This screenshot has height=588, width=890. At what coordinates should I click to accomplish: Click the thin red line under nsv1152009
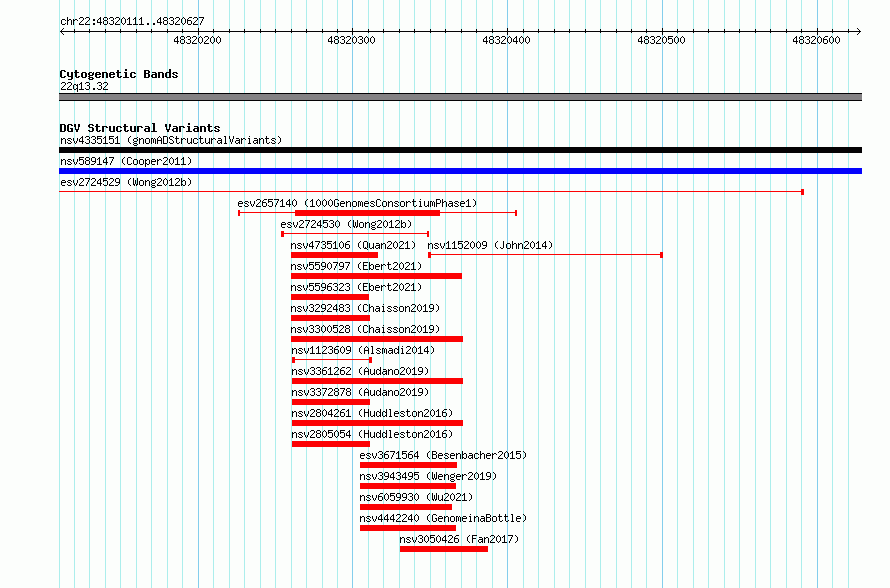[x=545, y=255]
